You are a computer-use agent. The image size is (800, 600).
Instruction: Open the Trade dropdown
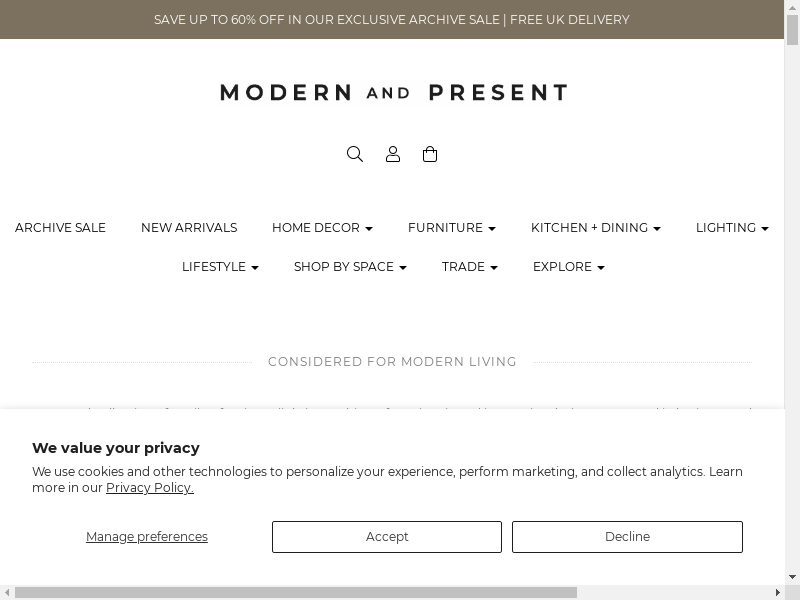point(469,267)
